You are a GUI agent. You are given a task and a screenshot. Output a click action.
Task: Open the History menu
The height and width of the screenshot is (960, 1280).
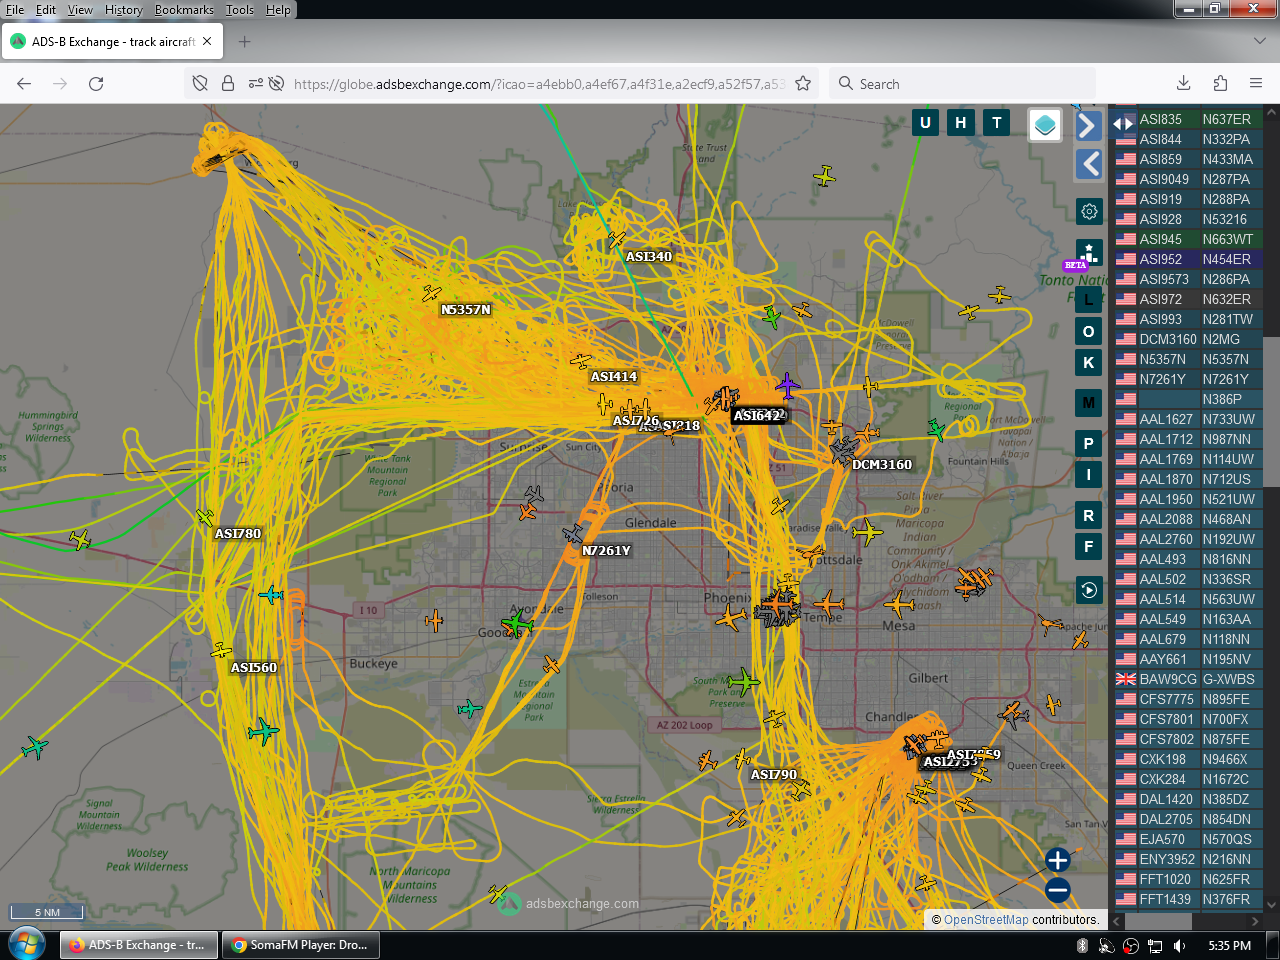tap(124, 10)
